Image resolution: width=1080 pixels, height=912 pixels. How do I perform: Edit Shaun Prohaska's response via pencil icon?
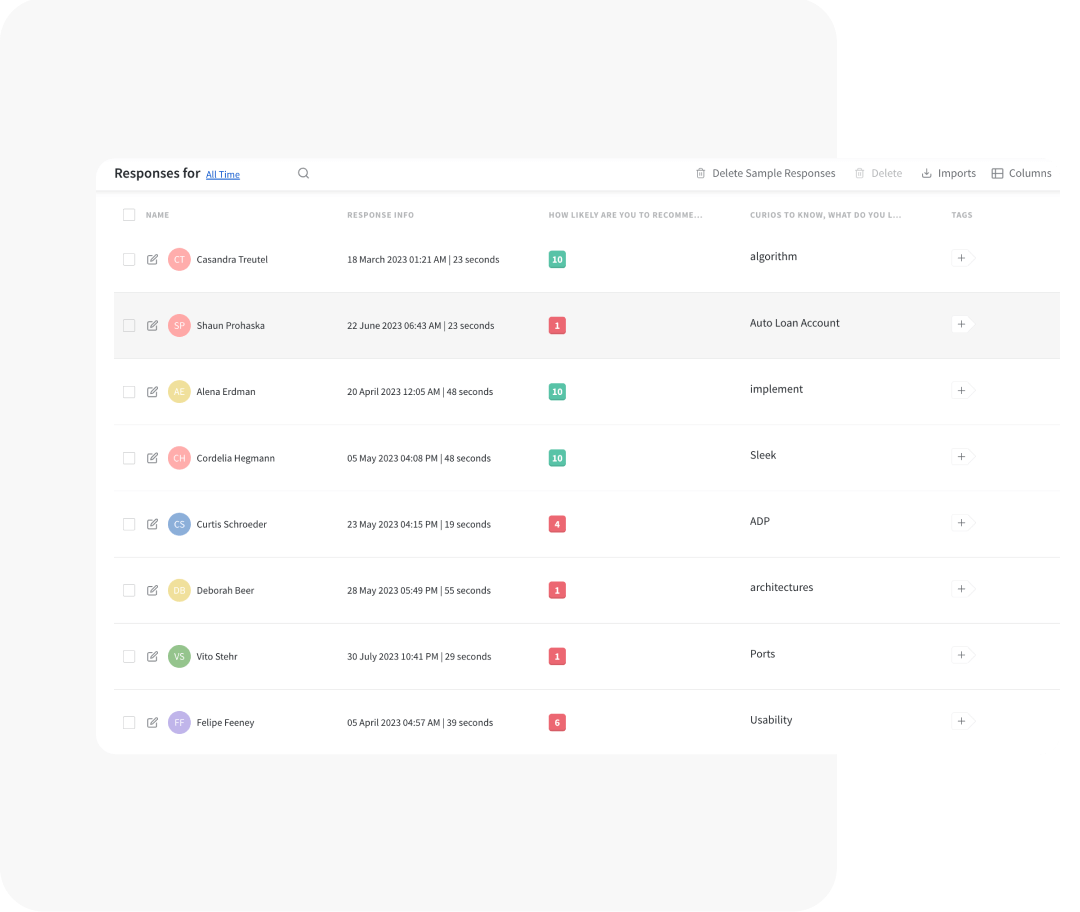click(x=152, y=325)
